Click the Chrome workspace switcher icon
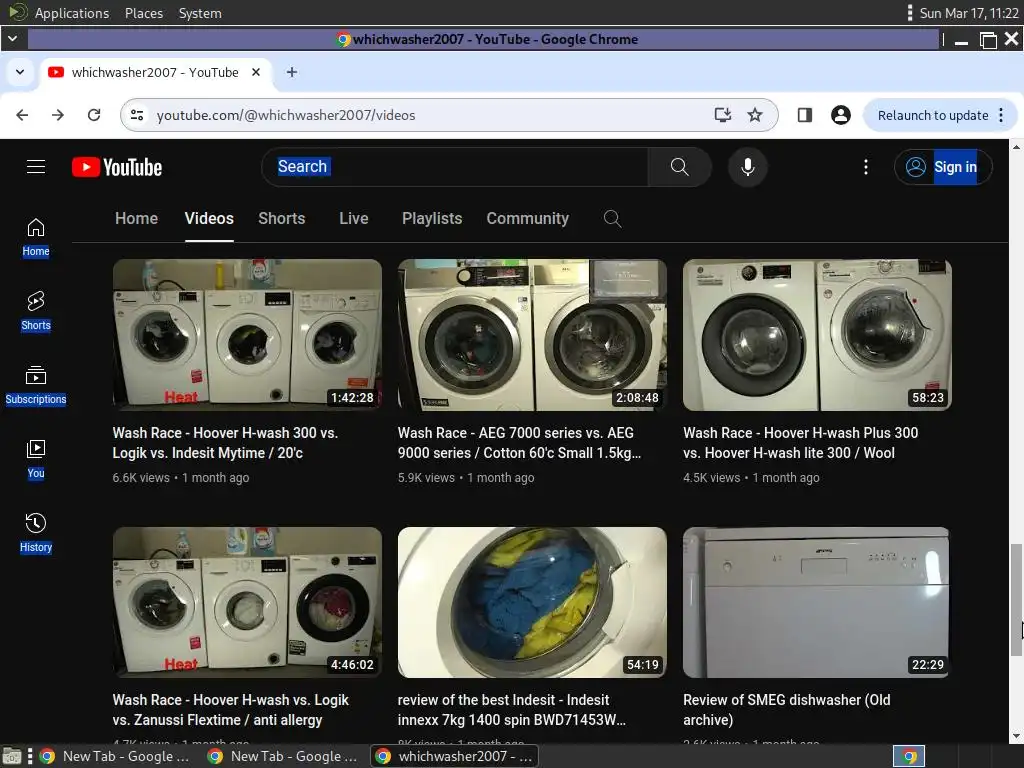Viewport: 1024px width, 768px height. click(x=908, y=756)
